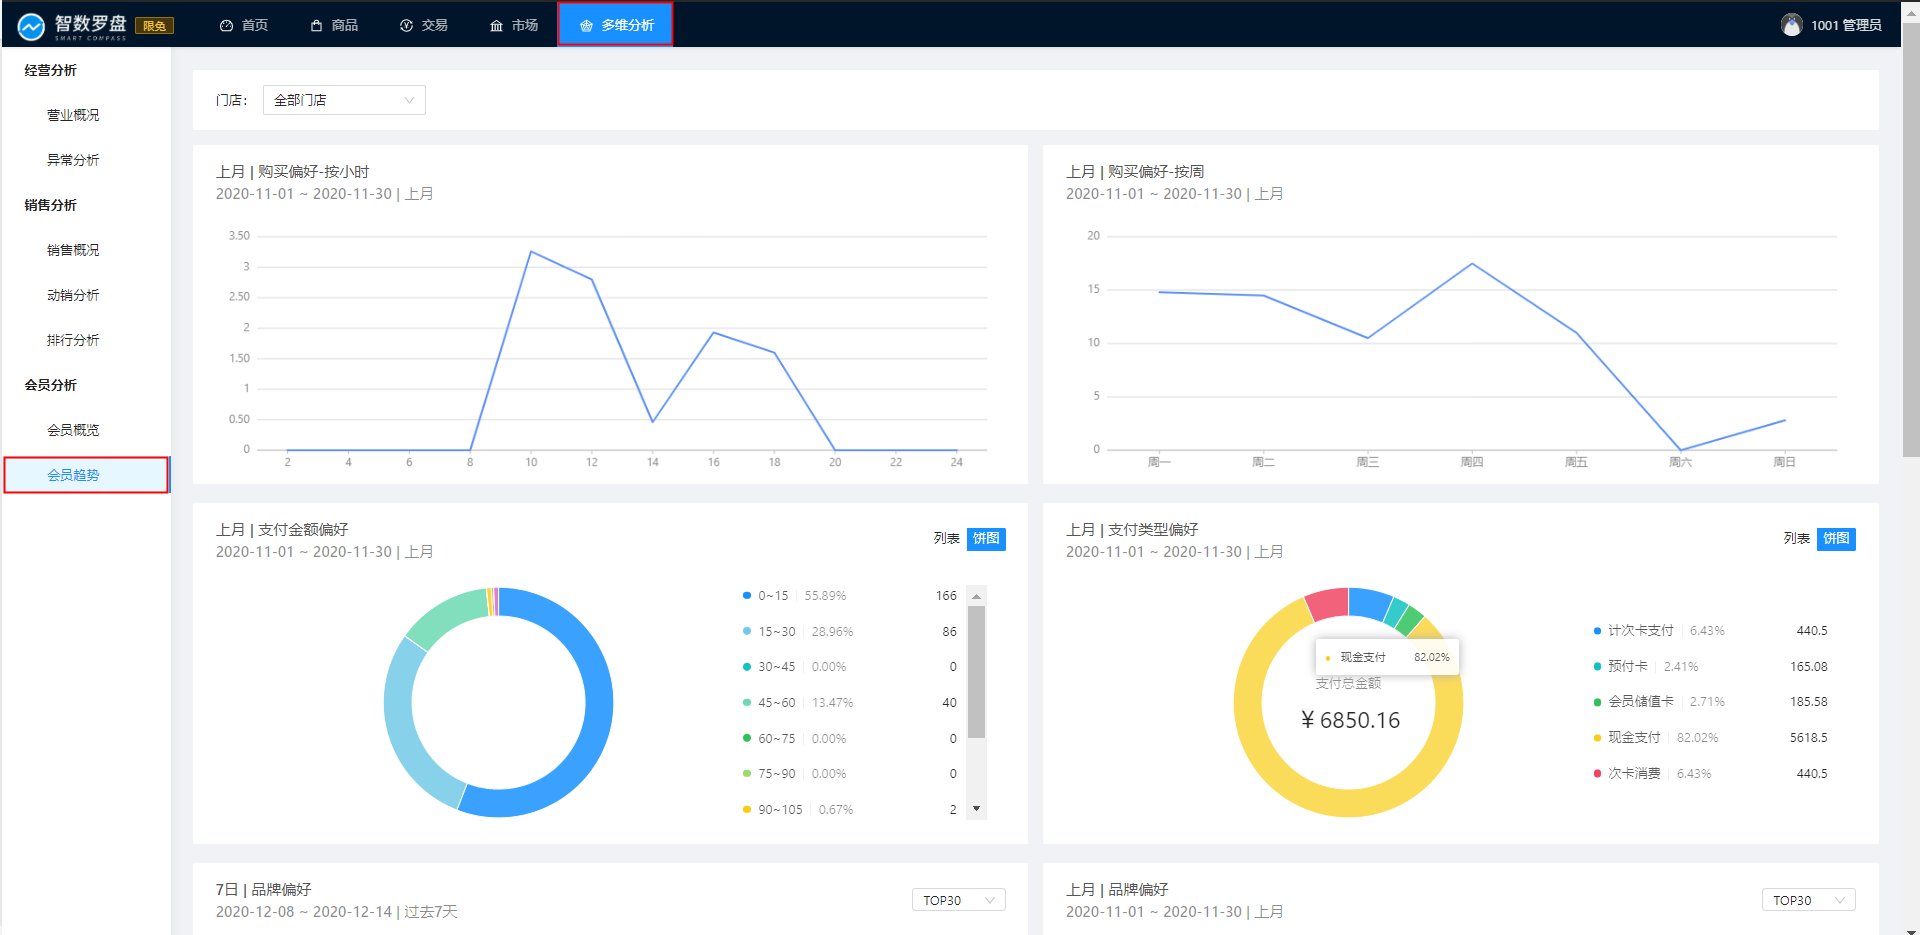
Task: Click the 商品 shopping bag icon
Action: tap(316, 26)
